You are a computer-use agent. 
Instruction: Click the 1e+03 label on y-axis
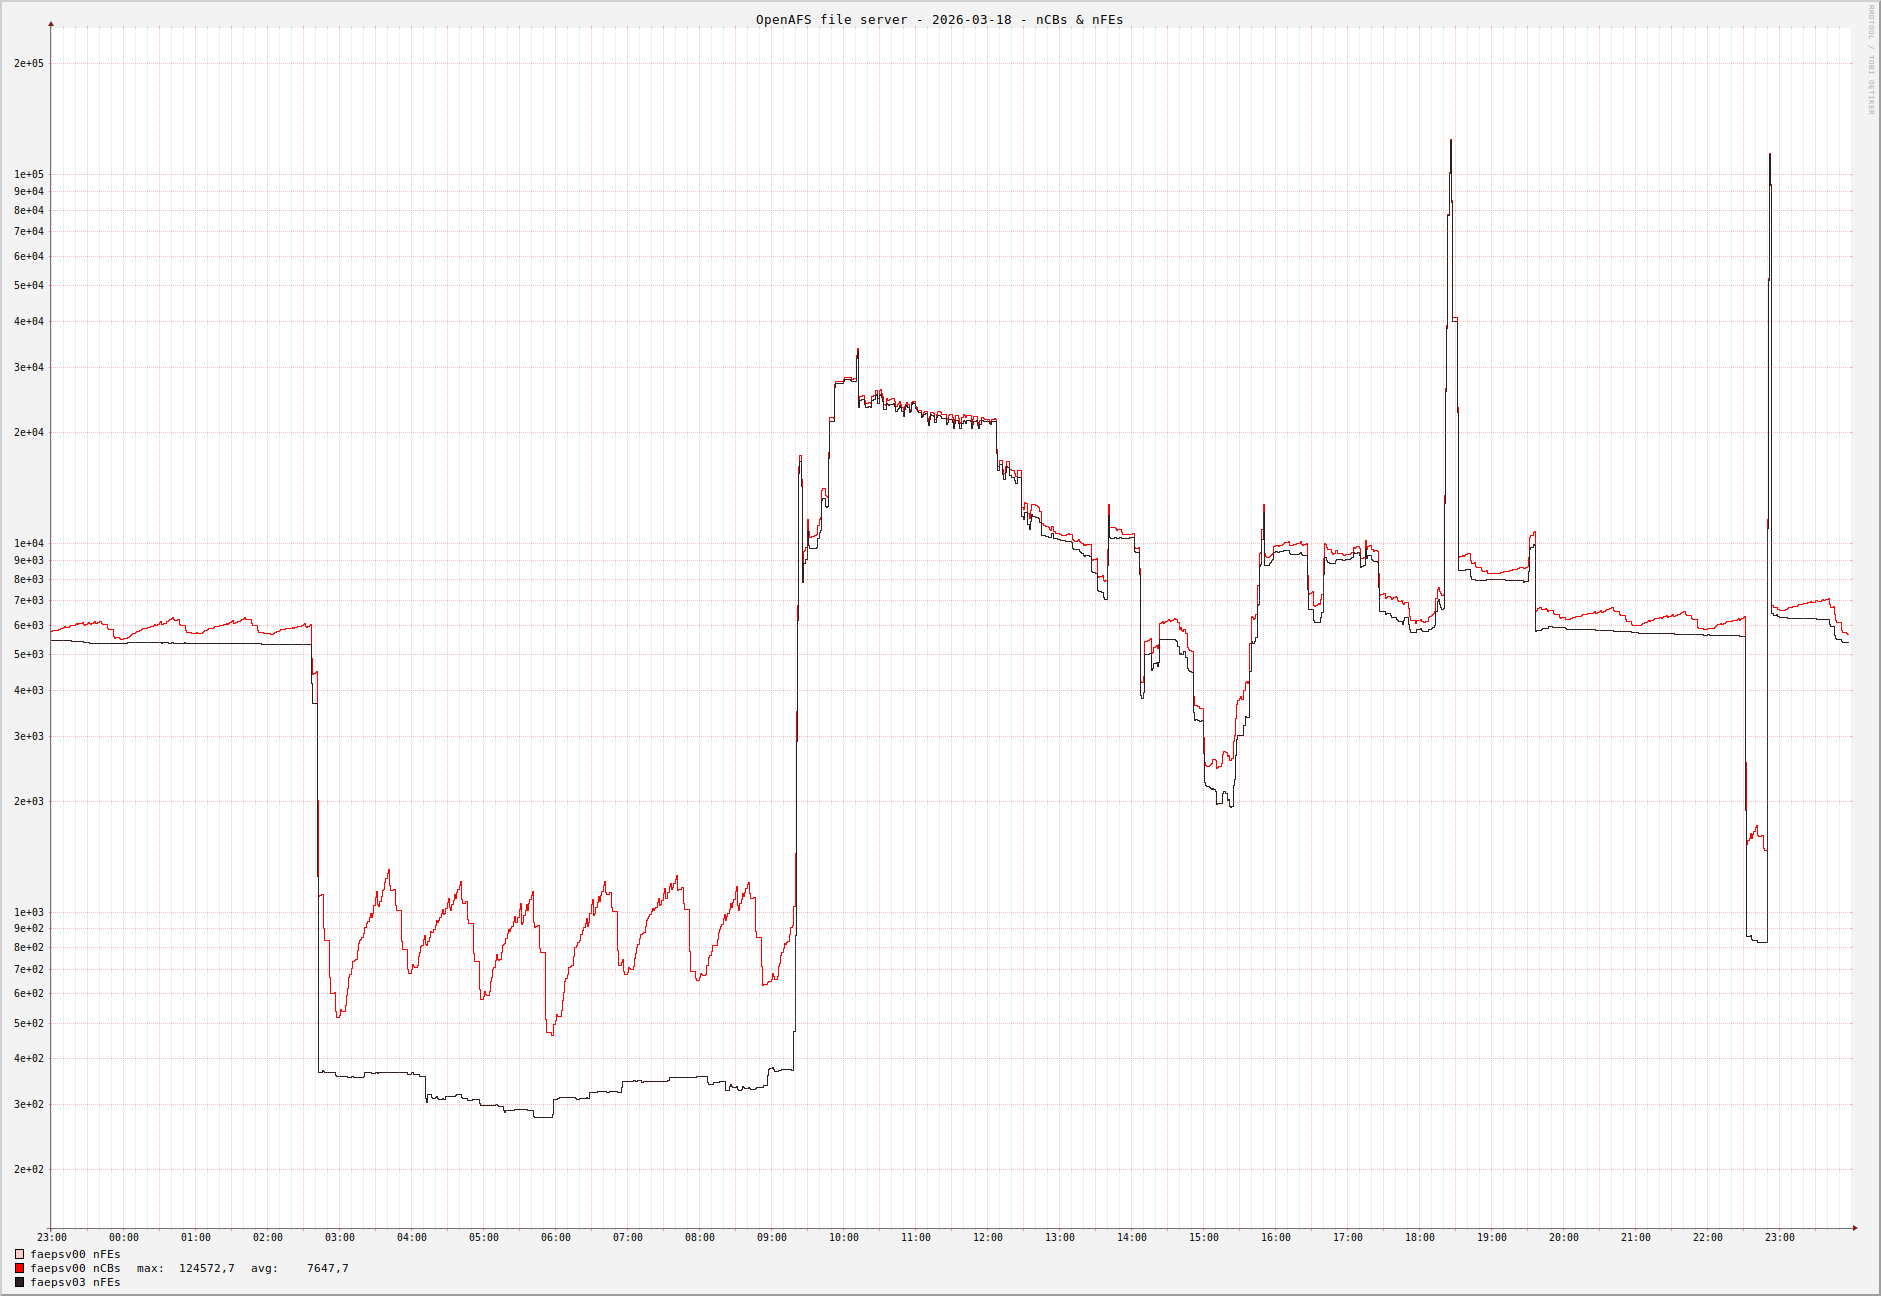click(28, 913)
